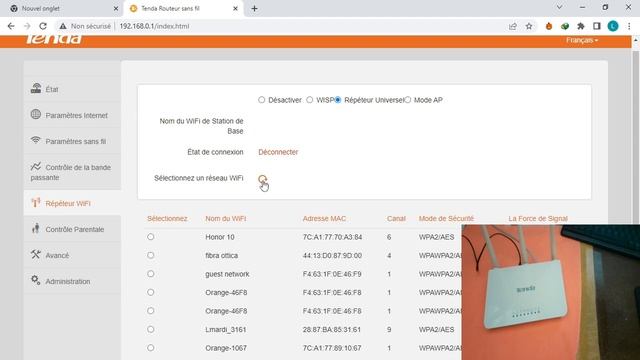
Task: Click the Tenda logo
Action: click(x=53, y=39)
